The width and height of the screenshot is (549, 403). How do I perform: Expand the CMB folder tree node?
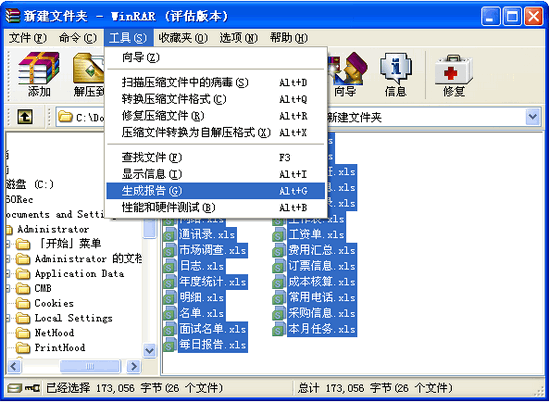coord(8,289)
